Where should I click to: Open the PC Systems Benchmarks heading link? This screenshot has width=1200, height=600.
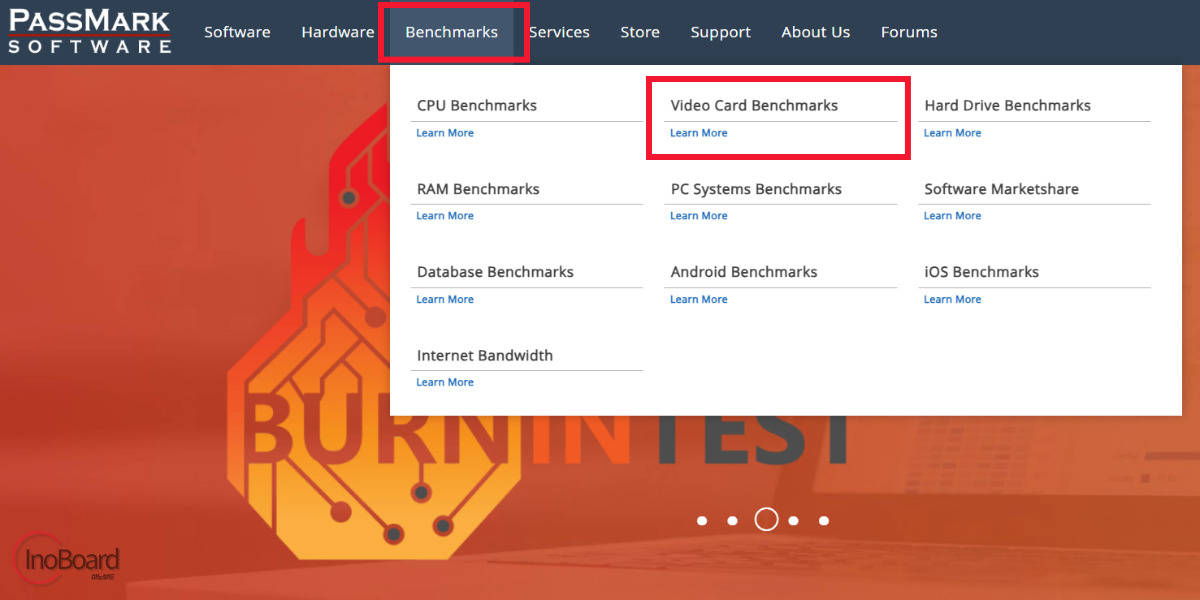756,189
